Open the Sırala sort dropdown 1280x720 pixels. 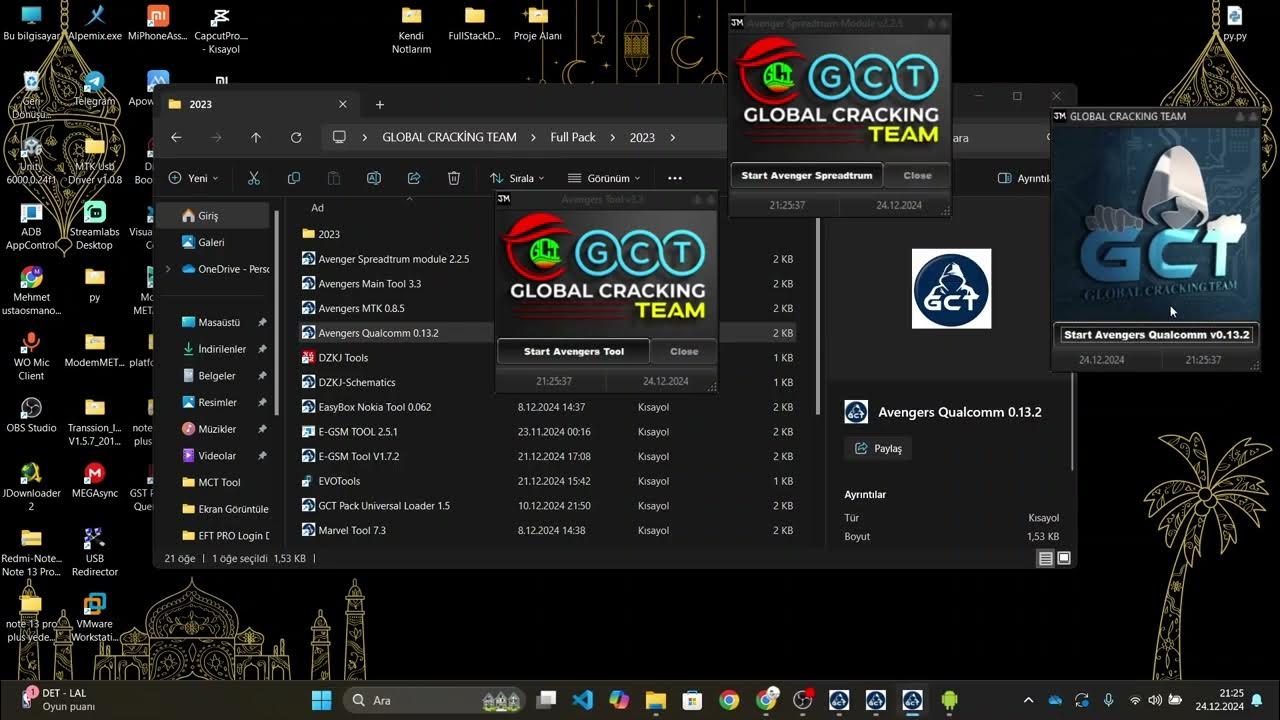(517, 178)
